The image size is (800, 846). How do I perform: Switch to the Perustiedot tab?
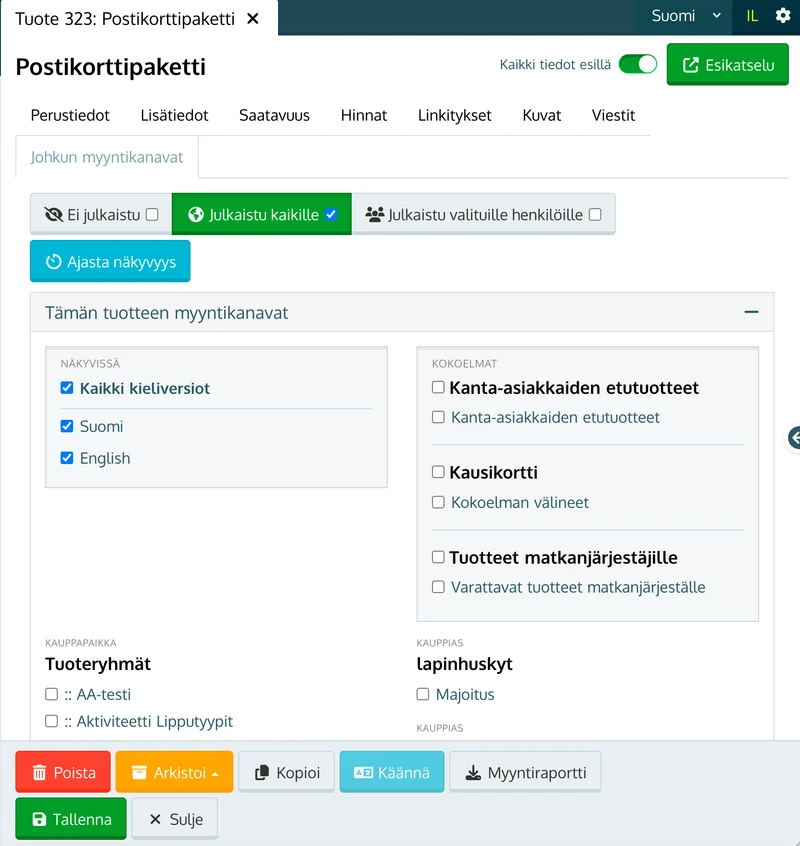coord(70,115)
